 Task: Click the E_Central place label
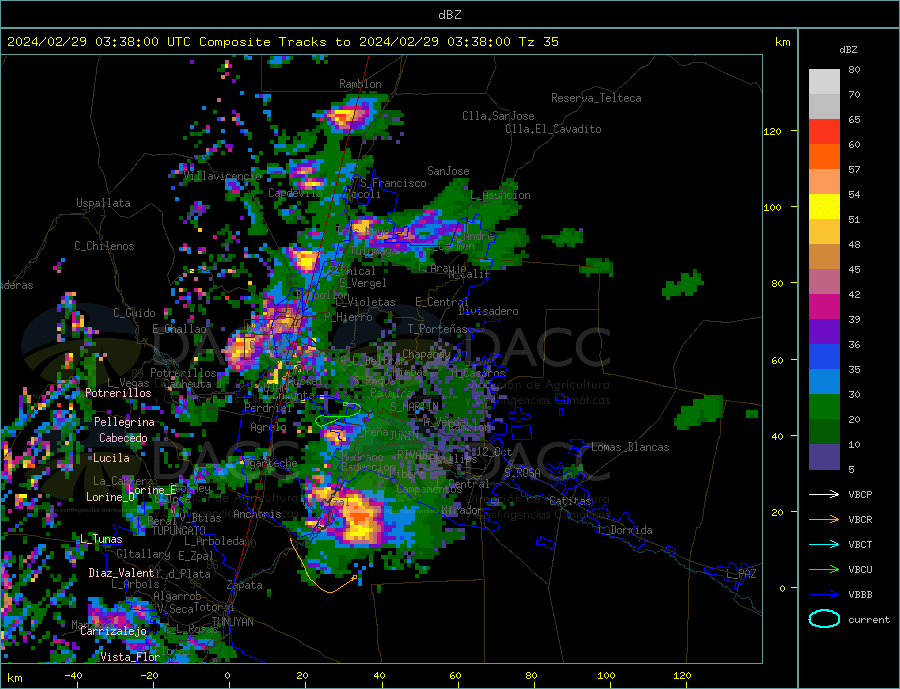(441, 302)
